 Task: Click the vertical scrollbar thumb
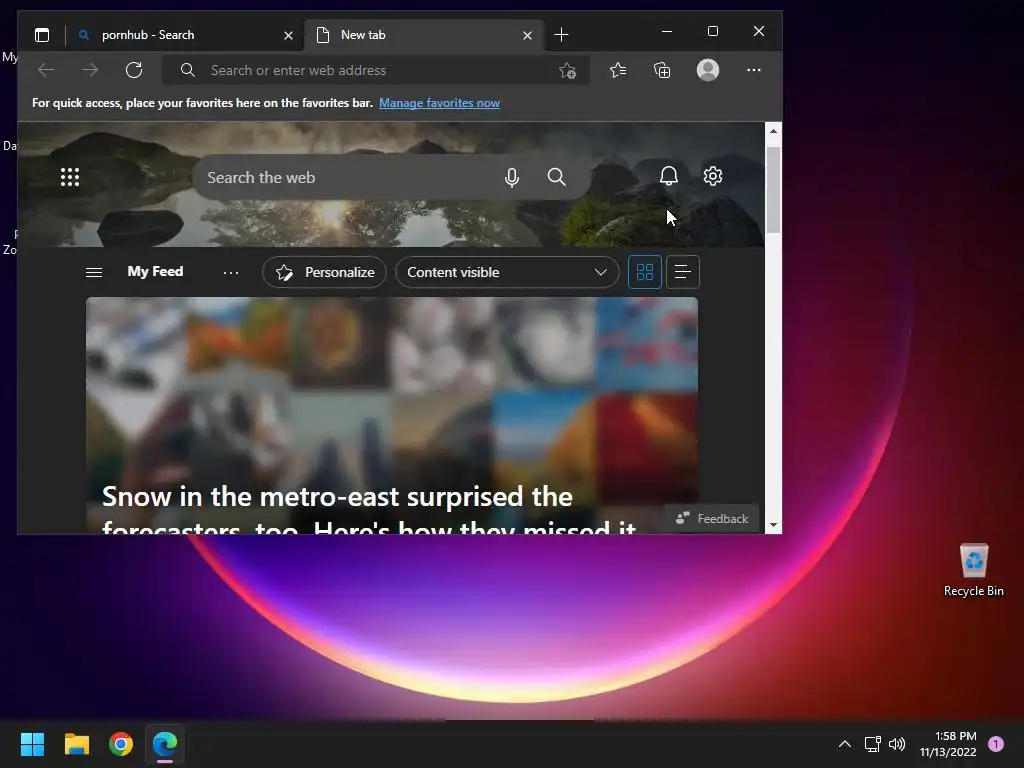tap(773, 190)
